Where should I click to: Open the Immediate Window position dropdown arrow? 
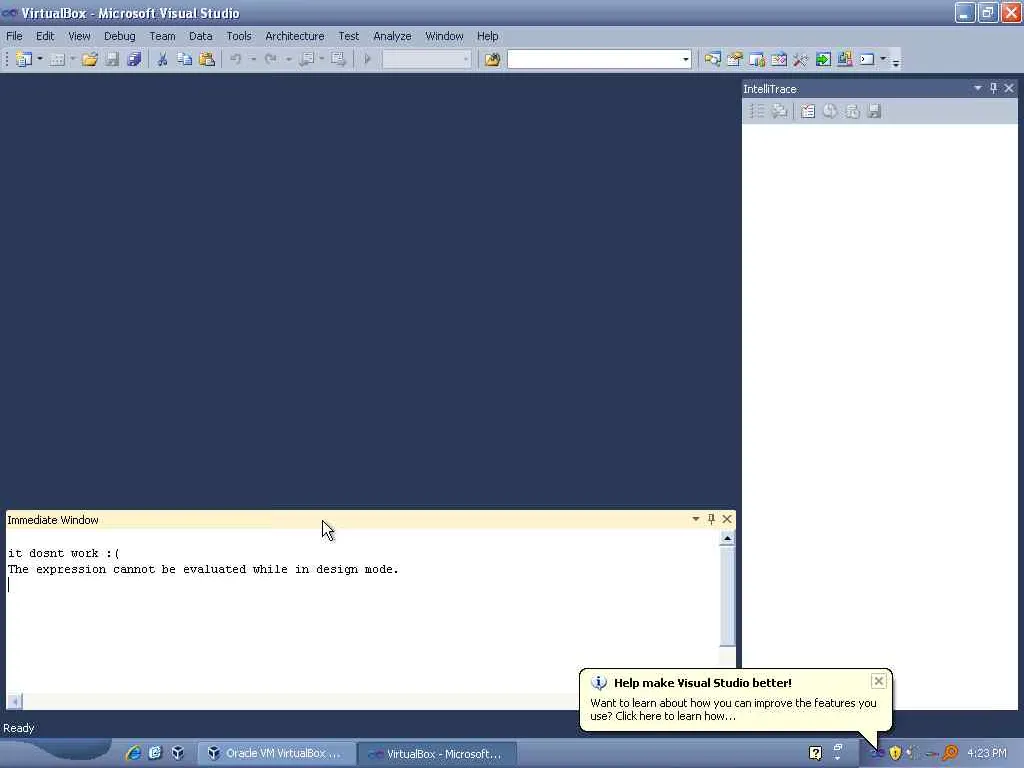[696, 519]
